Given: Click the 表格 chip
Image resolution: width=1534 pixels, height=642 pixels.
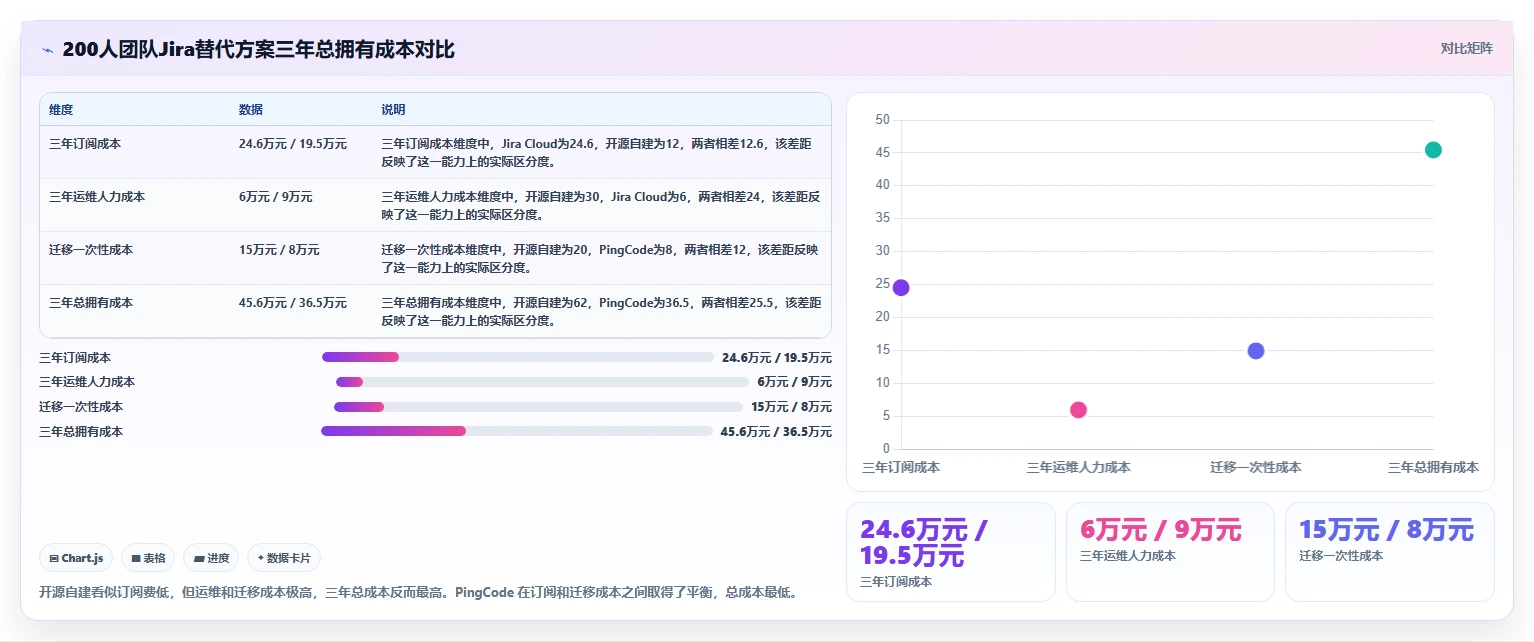Looking at the screenshot, I should point(148,558).
